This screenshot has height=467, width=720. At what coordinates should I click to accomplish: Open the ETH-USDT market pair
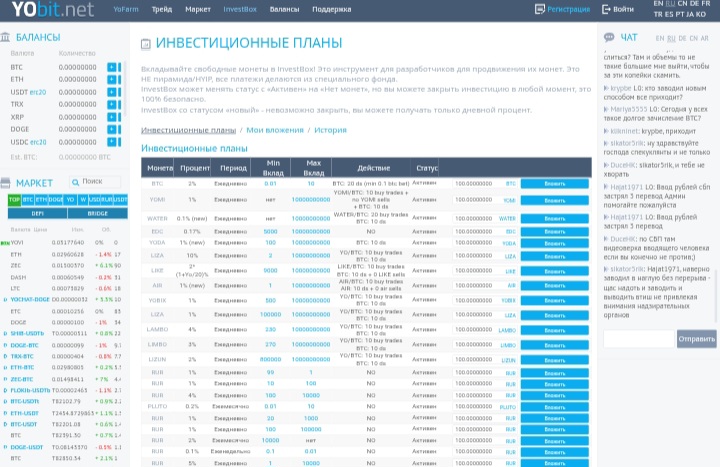pos(24,413)
